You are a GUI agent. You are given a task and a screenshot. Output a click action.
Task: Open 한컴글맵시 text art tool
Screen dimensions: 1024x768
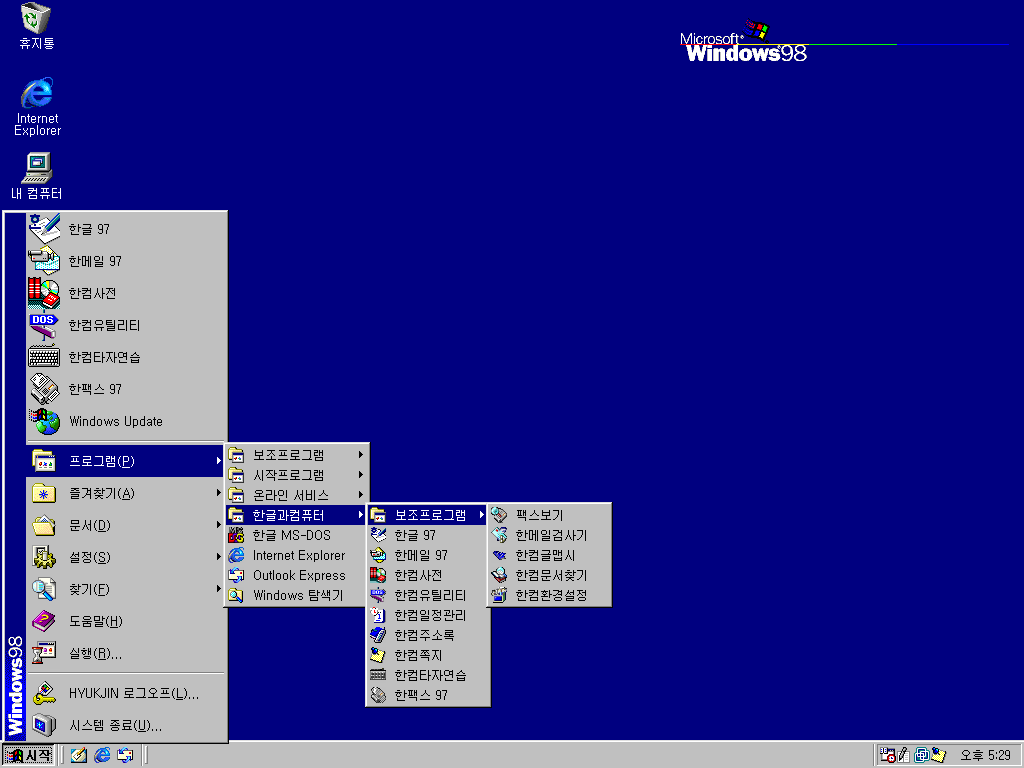click(x=549, y=555)
